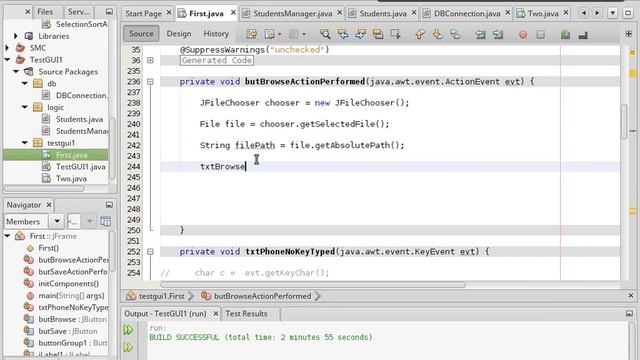Open the Files panel tab
The image size is (640, 360).
tap(45, 12)
